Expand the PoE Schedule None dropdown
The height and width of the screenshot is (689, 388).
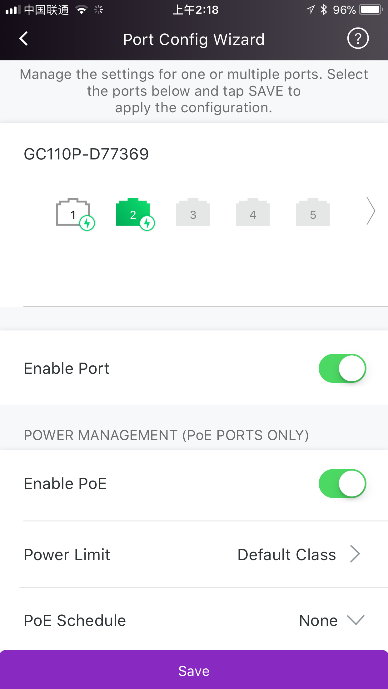(x=355, y=620)
